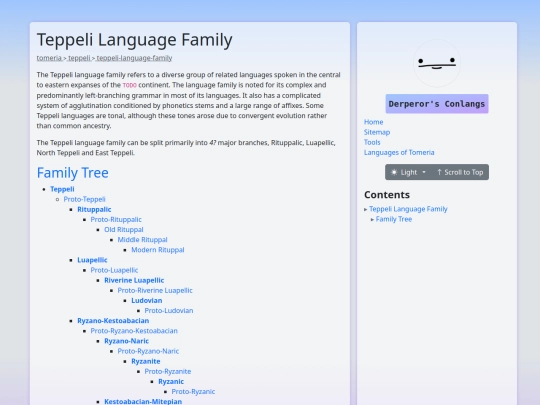Open the Ryzanite branch

(146, 361)
